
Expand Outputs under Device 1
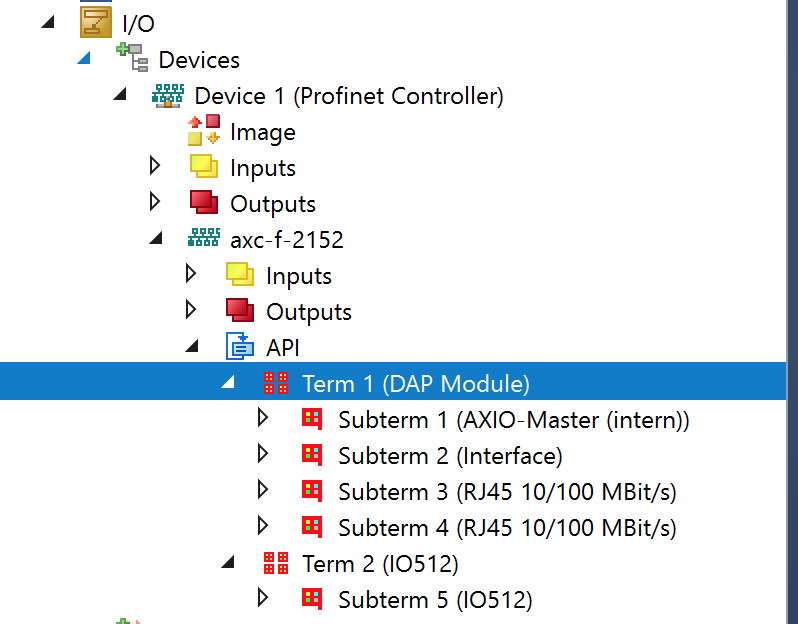155,202
